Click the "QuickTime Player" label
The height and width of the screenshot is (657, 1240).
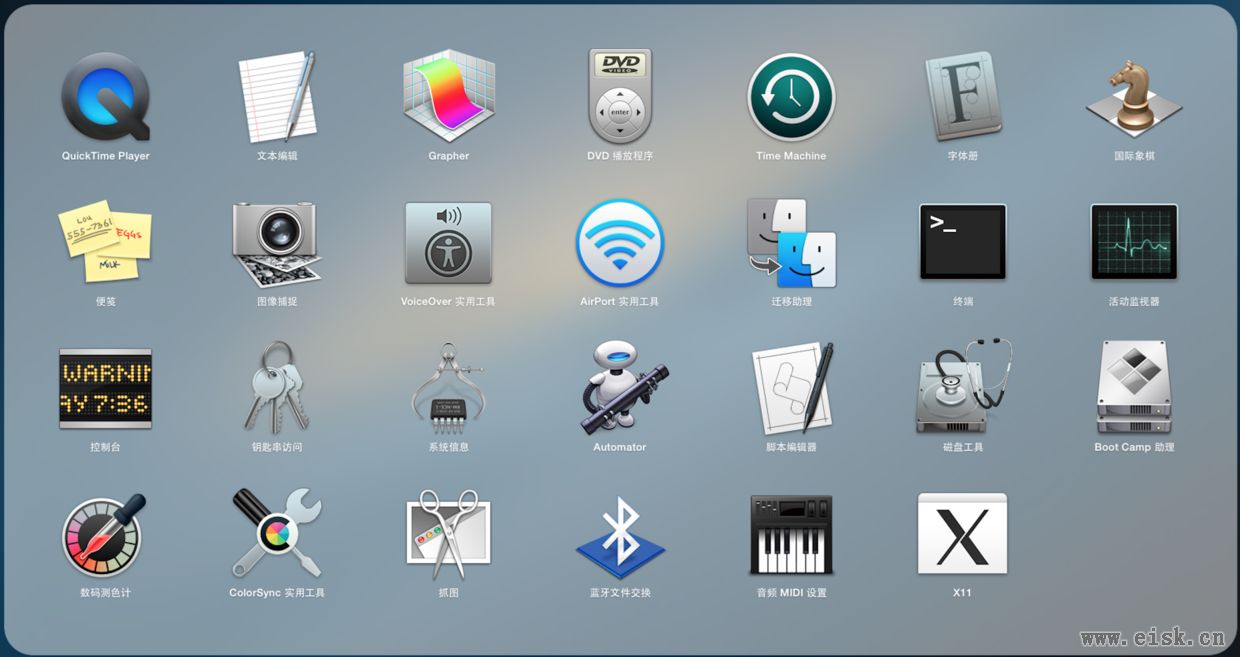point(106,156)
